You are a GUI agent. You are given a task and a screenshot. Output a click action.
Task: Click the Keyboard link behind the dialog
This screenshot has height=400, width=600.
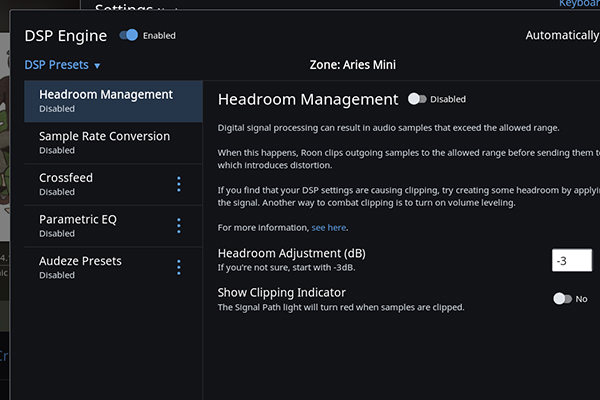(x=578, y=4)
